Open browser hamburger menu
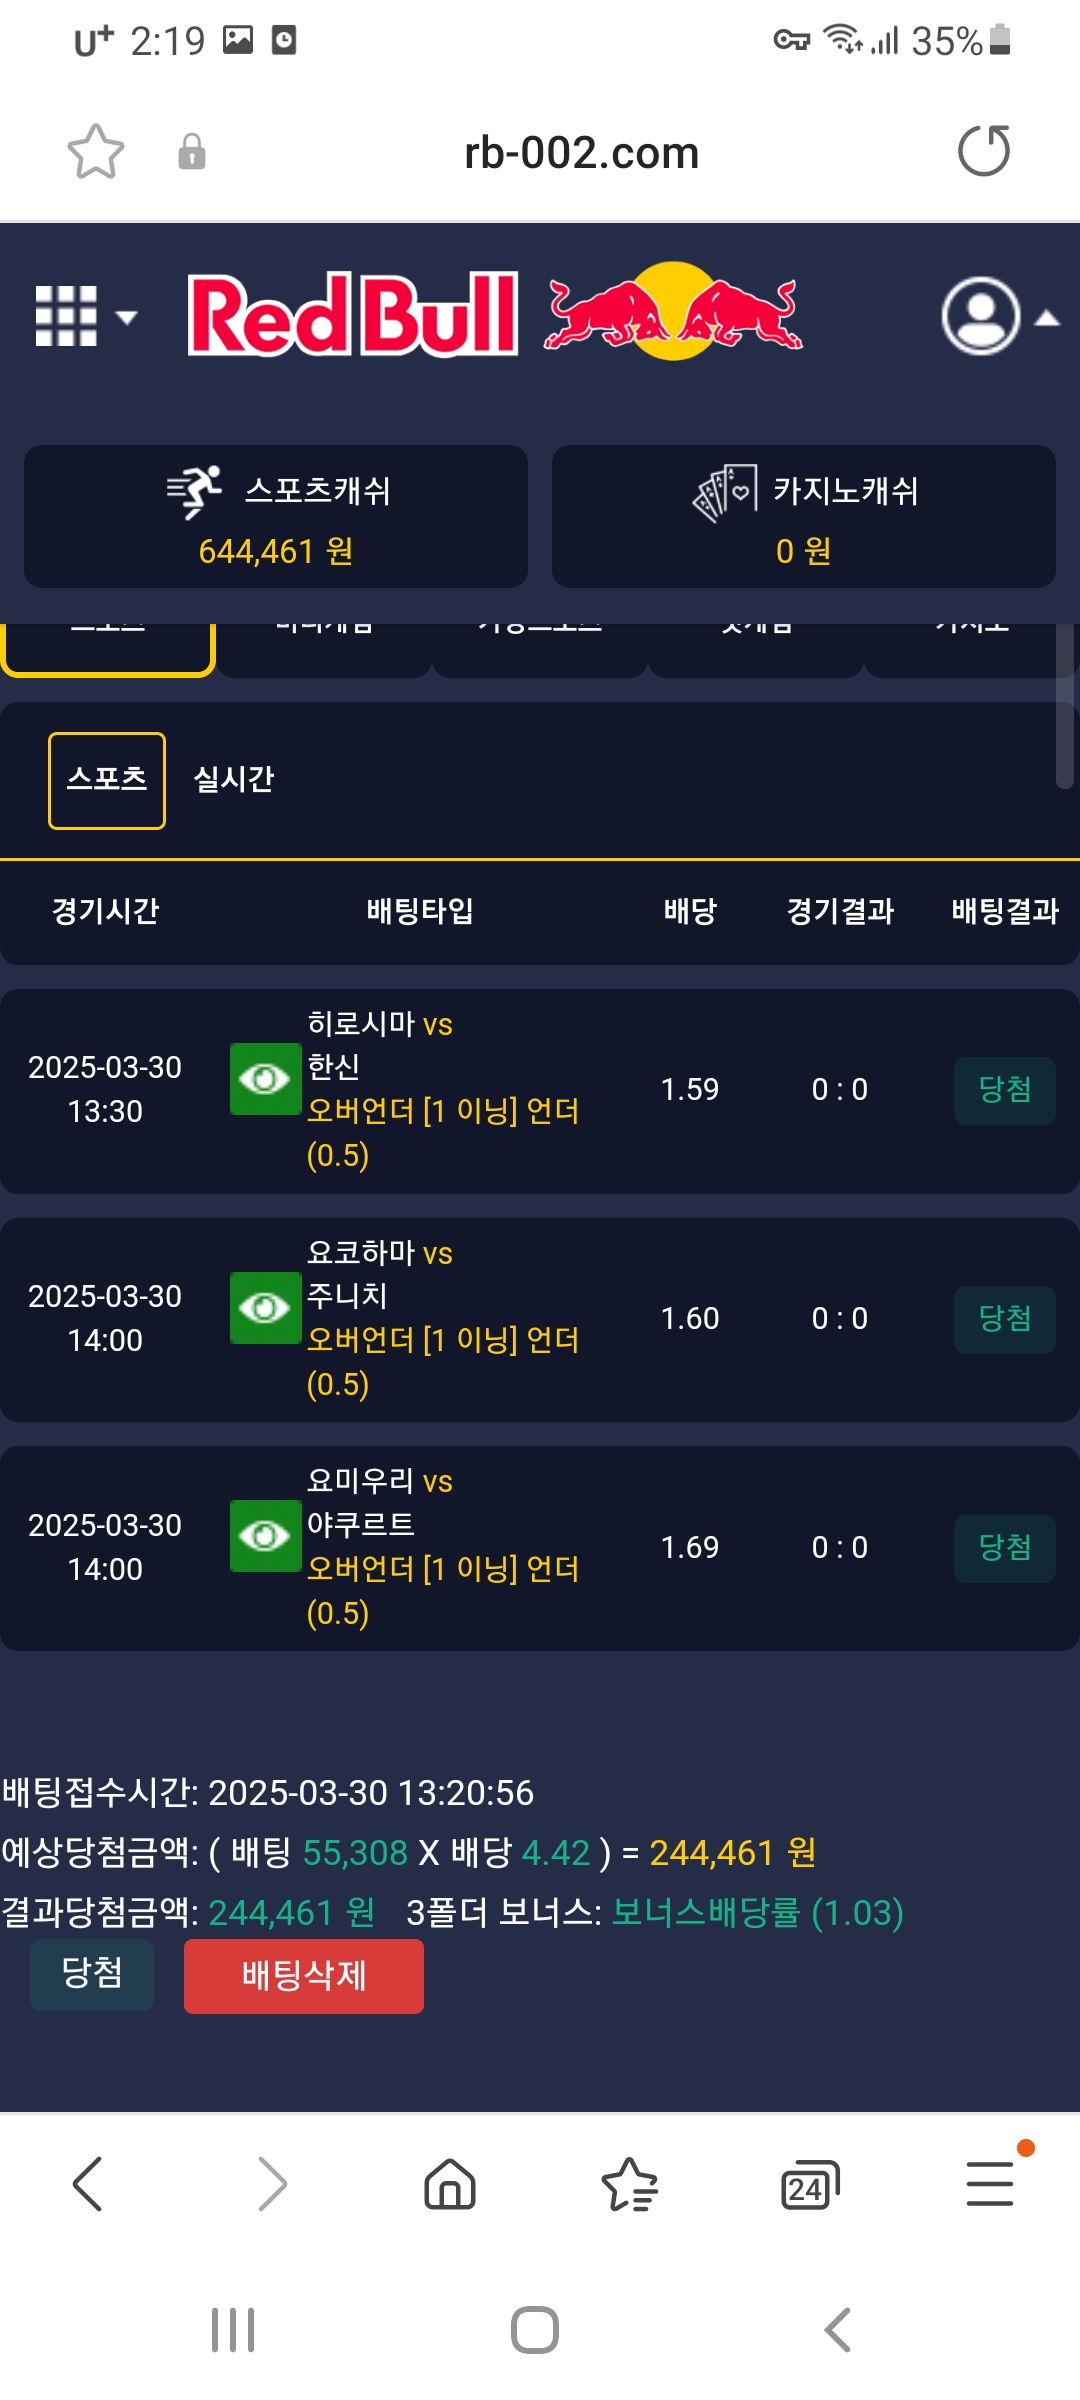This screenshot has height=2400, width=1080. [990, 2183]
